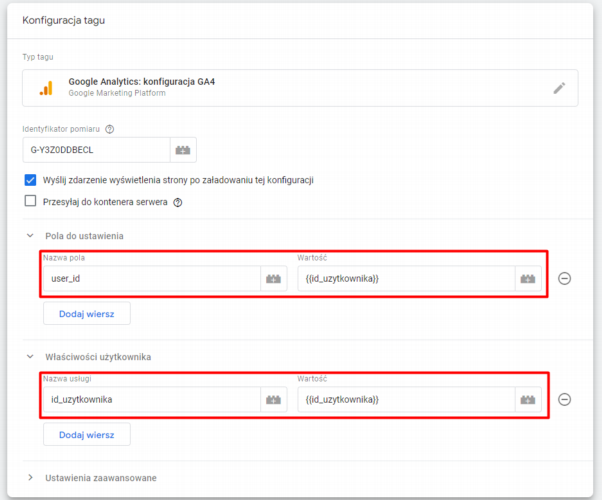Open variable picker for id_uzytkownika property value
Viewport: 602px width, 500px height.
529,399
